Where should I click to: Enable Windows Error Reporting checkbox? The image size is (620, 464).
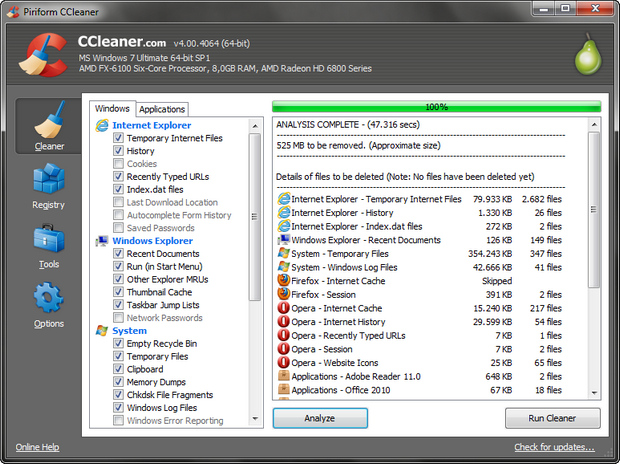point(118,420)
